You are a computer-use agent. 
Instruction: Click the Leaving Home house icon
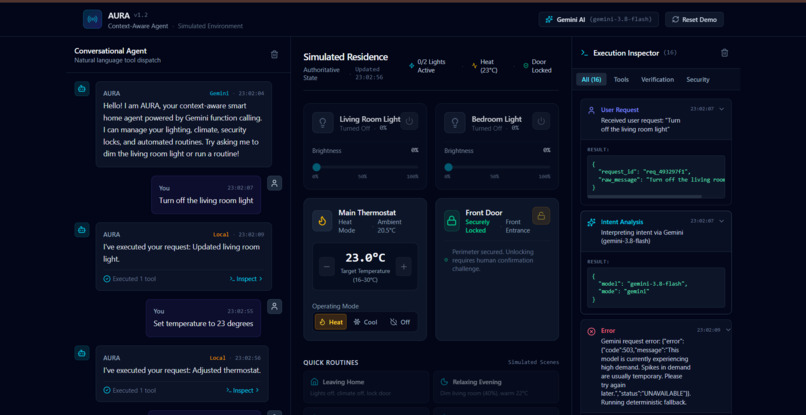pos(315,382)
